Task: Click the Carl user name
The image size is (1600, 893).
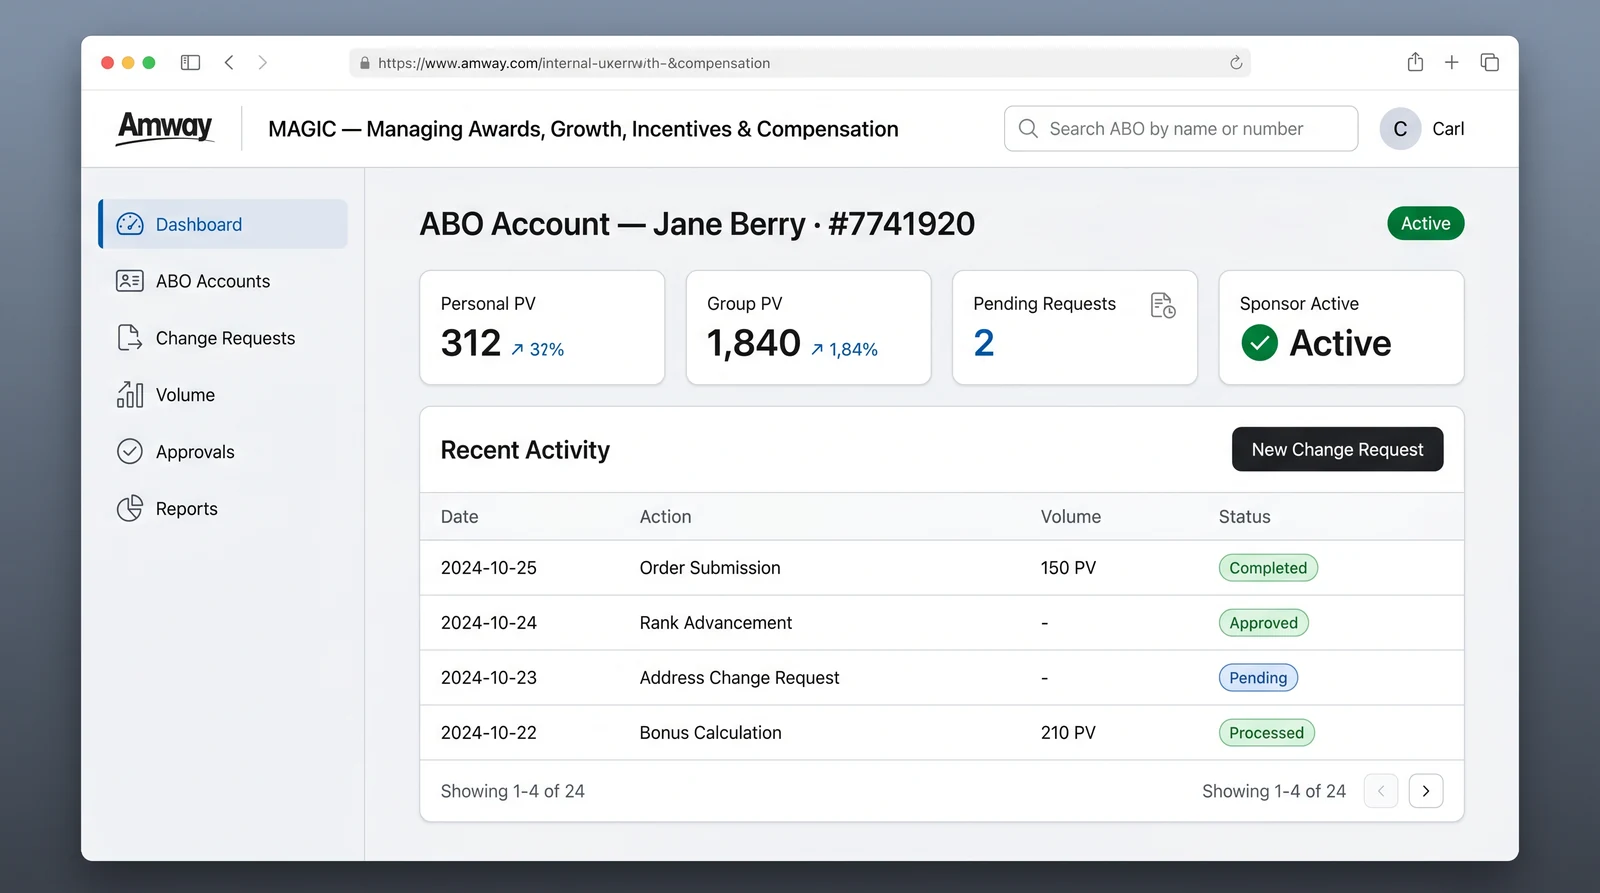Action: pyautogui.click(x=1448, y=128)
